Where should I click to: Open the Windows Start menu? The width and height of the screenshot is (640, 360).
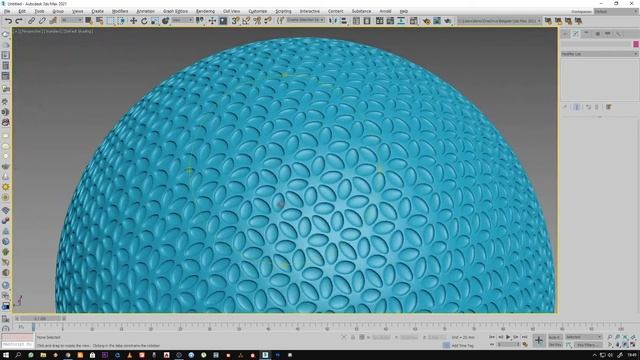(6, 355)
